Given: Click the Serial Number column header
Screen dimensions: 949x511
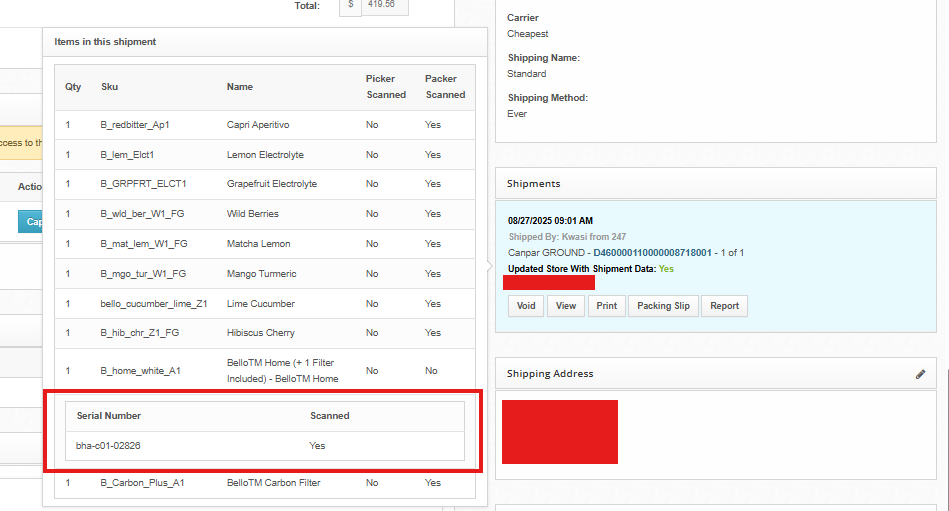Looking at the screenshot, I should [x=108, y=416].
